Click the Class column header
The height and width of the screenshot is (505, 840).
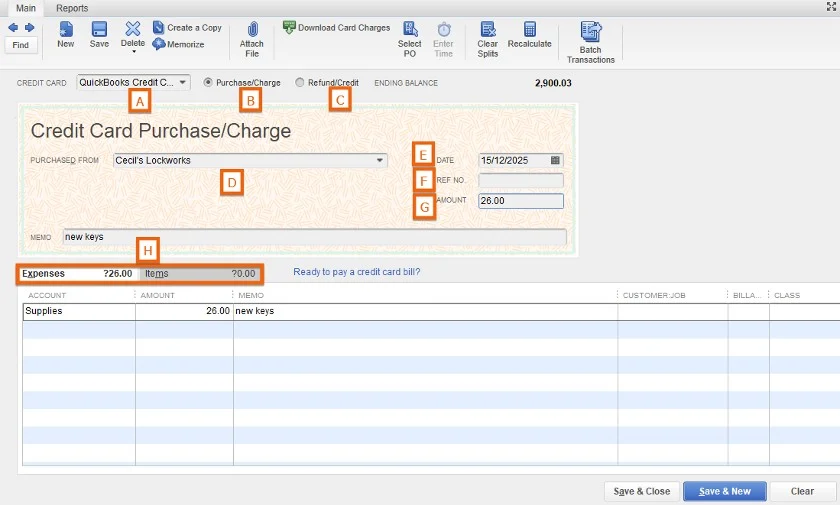786,295
